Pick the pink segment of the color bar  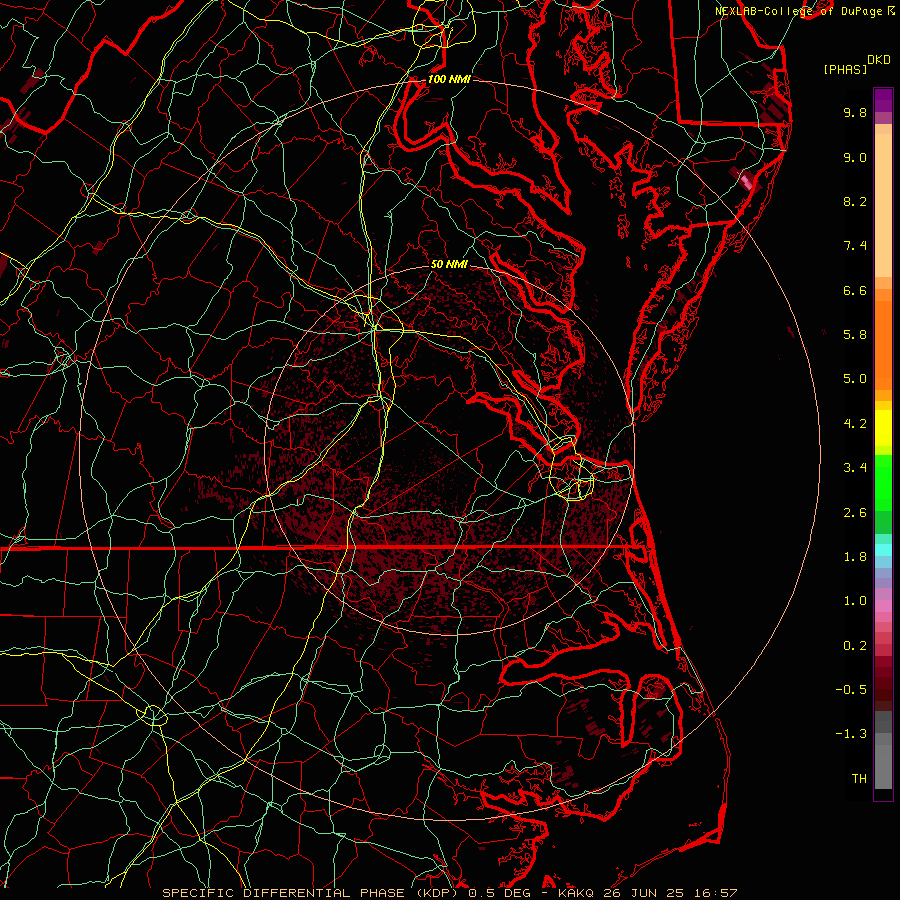883,606
